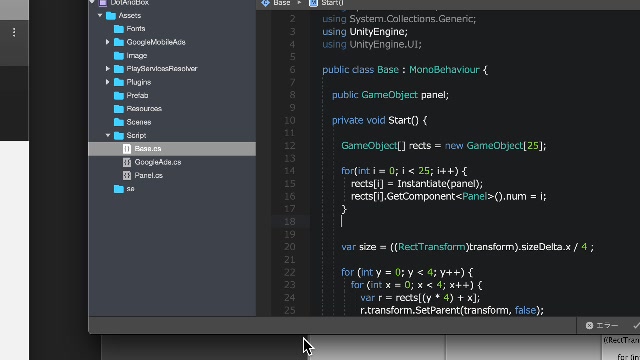This screenshot has width=640, height=360.
Task: Click 'public GameObject panel;' line
Action: click(x=390, y=95)
